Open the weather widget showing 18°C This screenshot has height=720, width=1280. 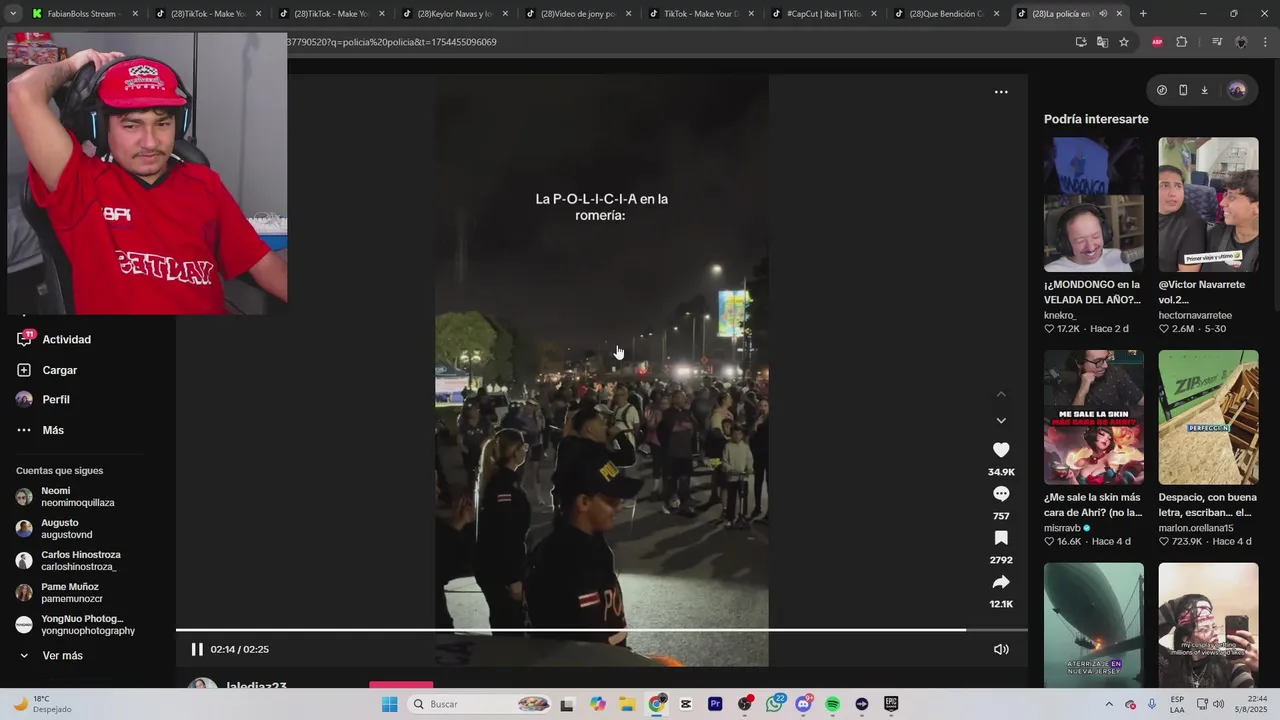coord(42,704)
